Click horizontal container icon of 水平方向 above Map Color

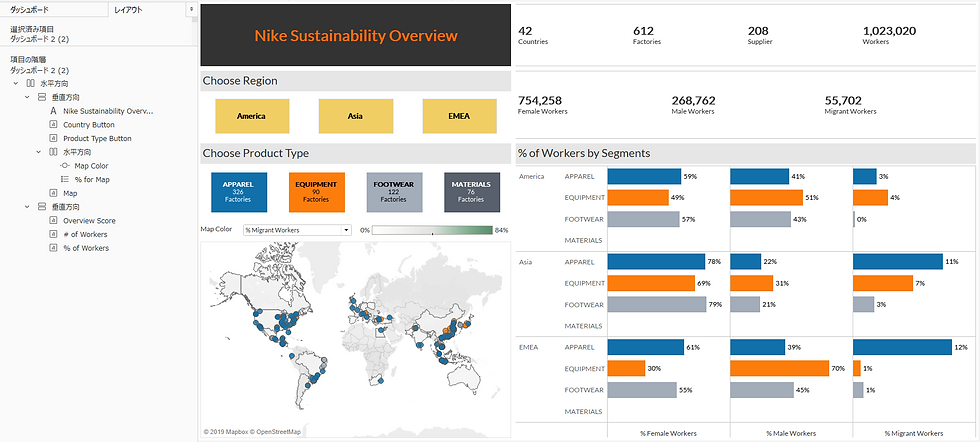[x=53, y=153]
